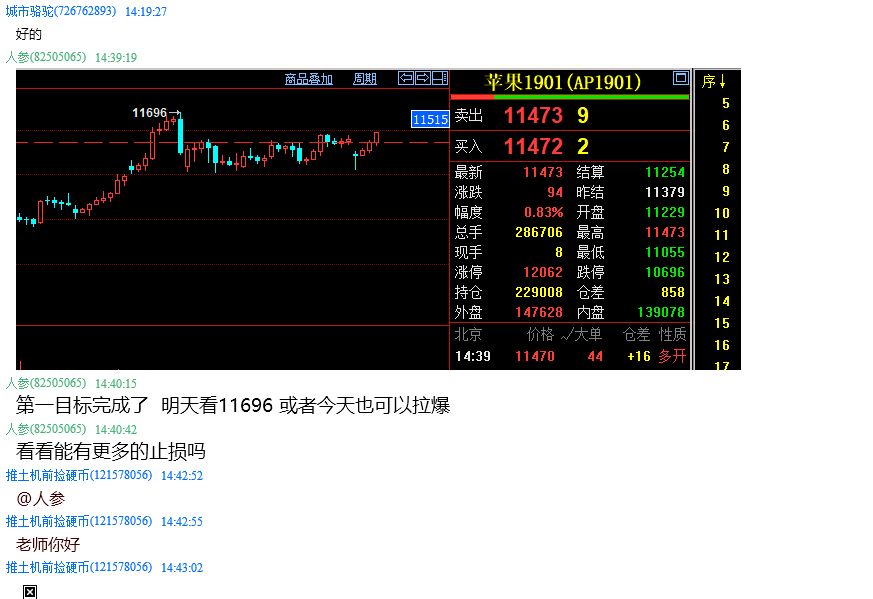Viewport: 873px width, 599px height.
Task: Click the 跌停 value 10696
Action: [665, 273]
